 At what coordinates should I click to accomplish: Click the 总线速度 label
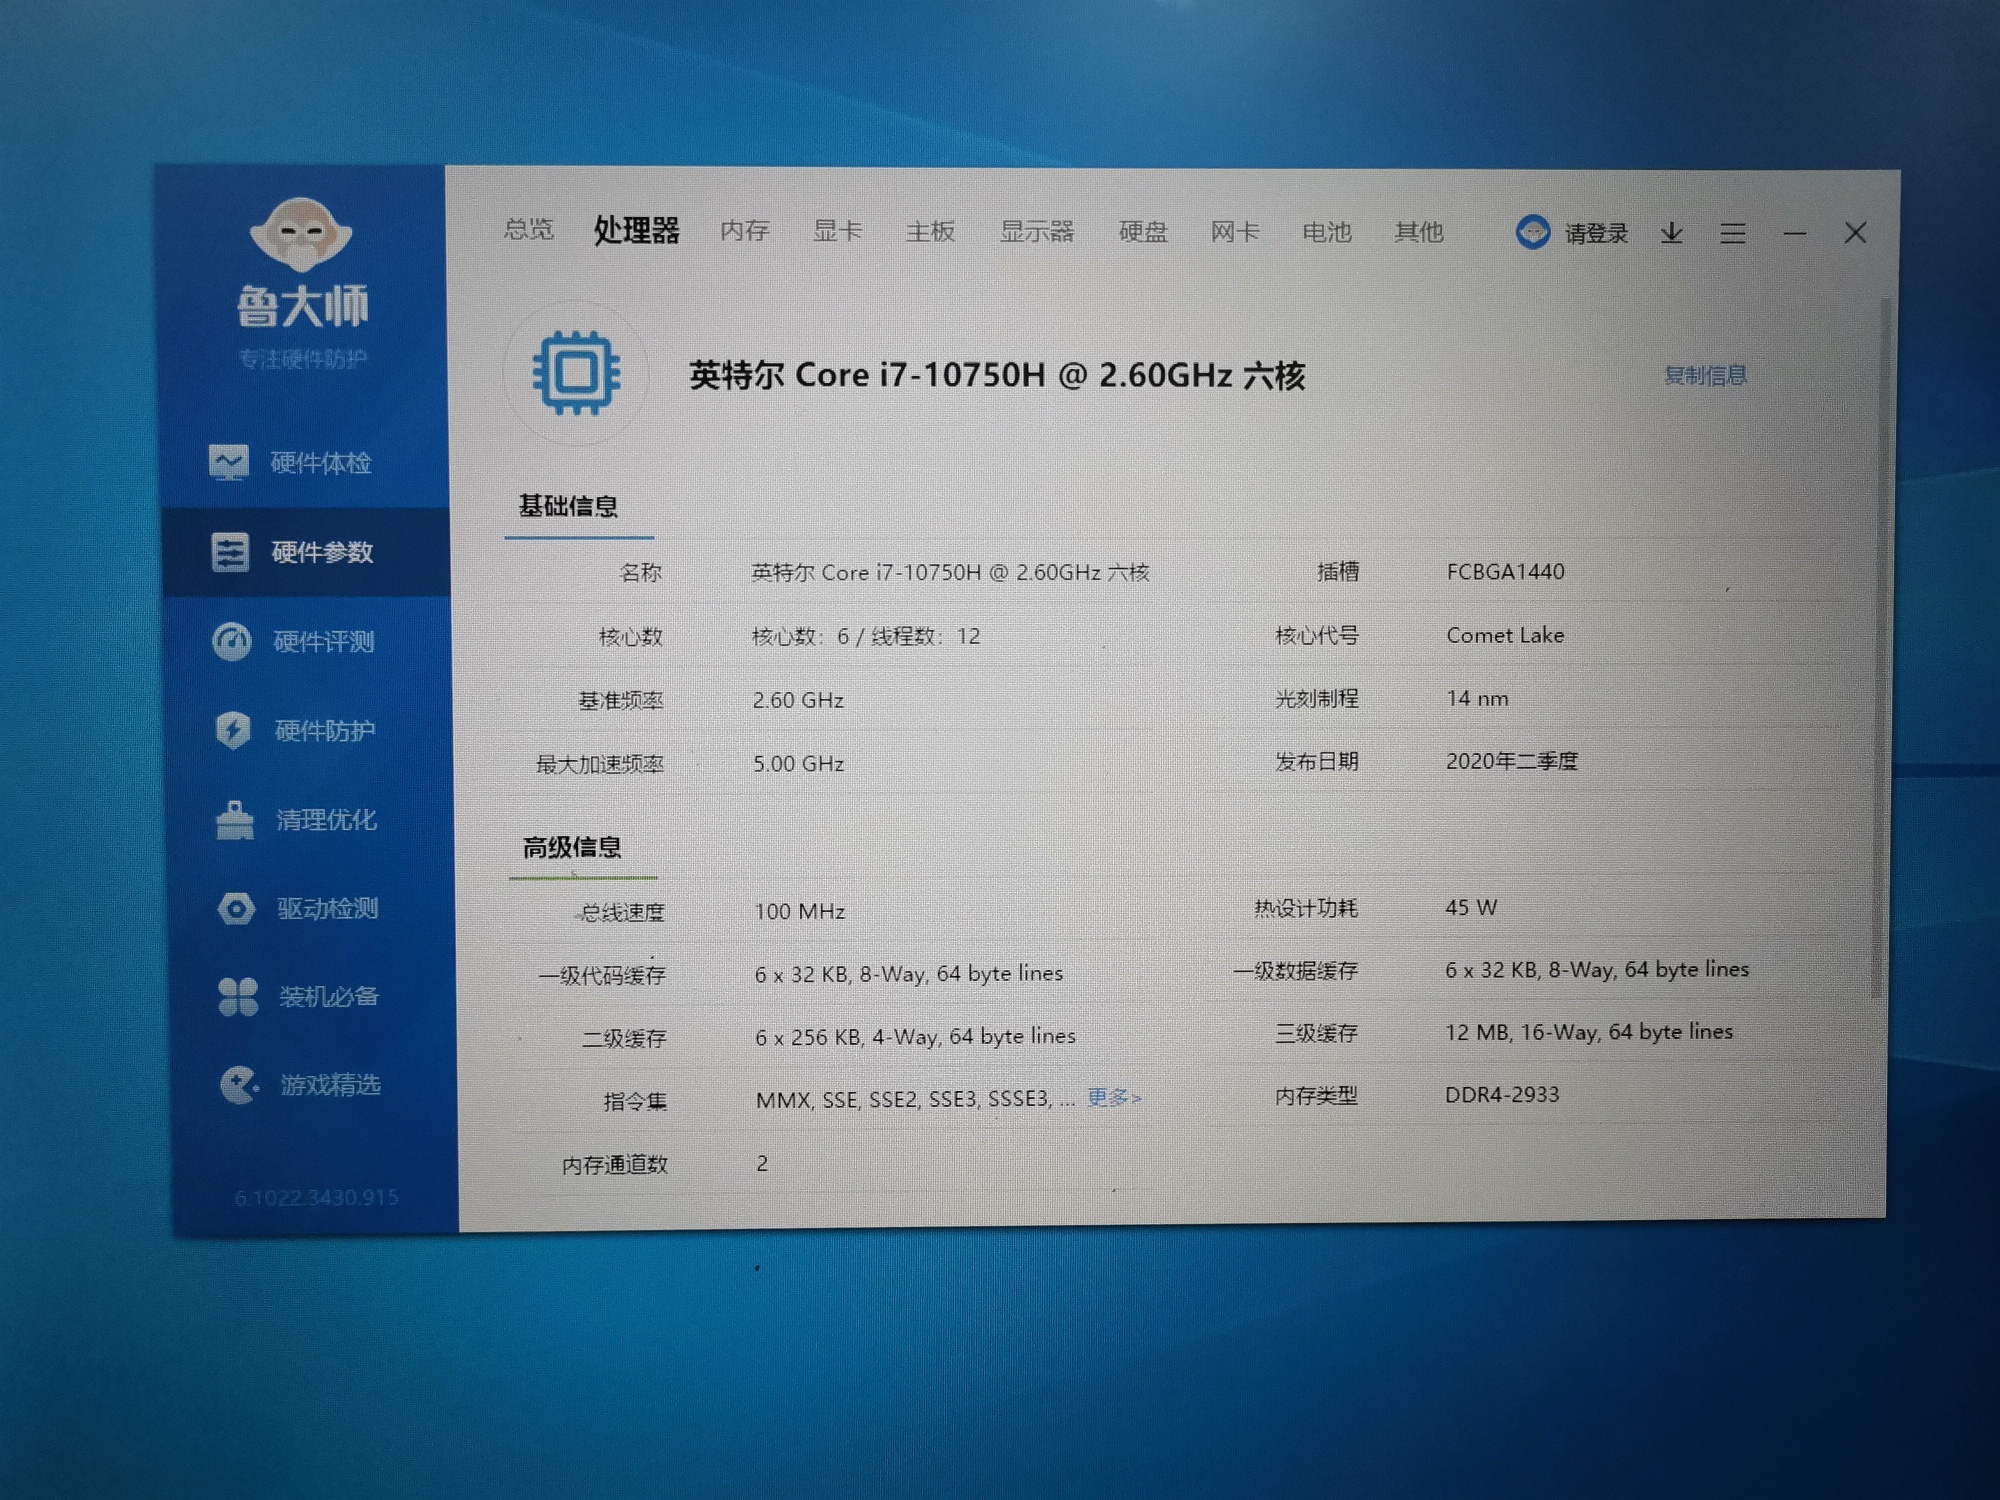tap(621, 913)
